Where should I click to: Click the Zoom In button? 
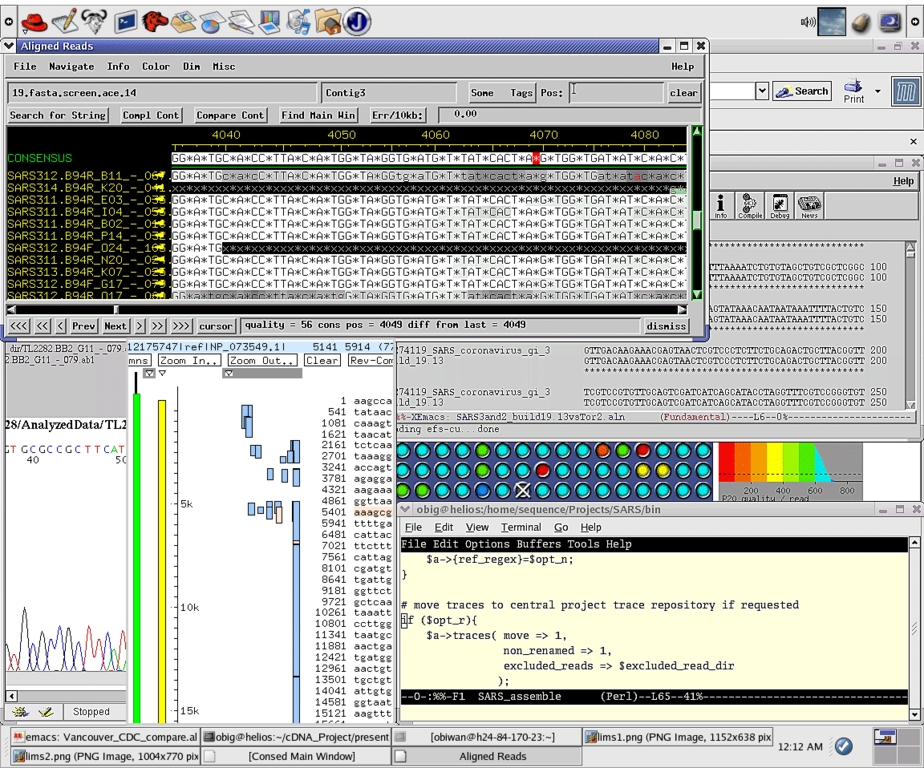coord(188,360)
